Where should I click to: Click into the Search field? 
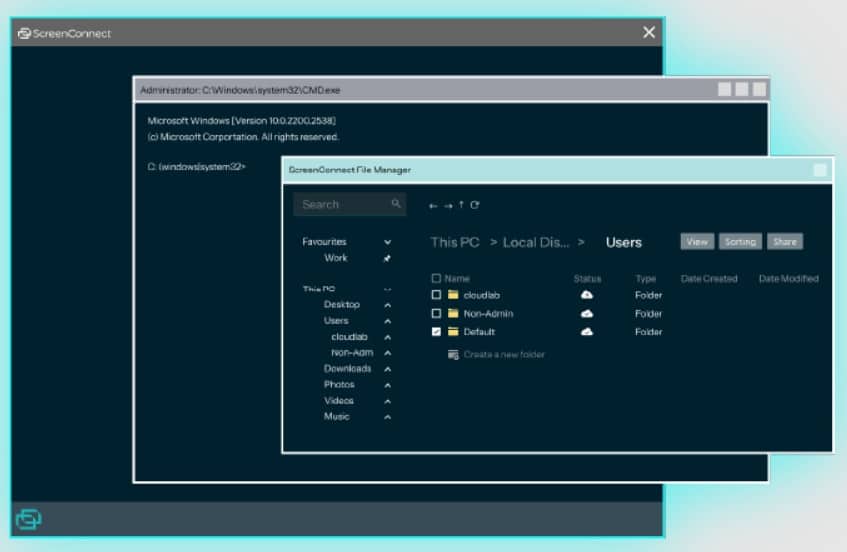tap(349, 204)
